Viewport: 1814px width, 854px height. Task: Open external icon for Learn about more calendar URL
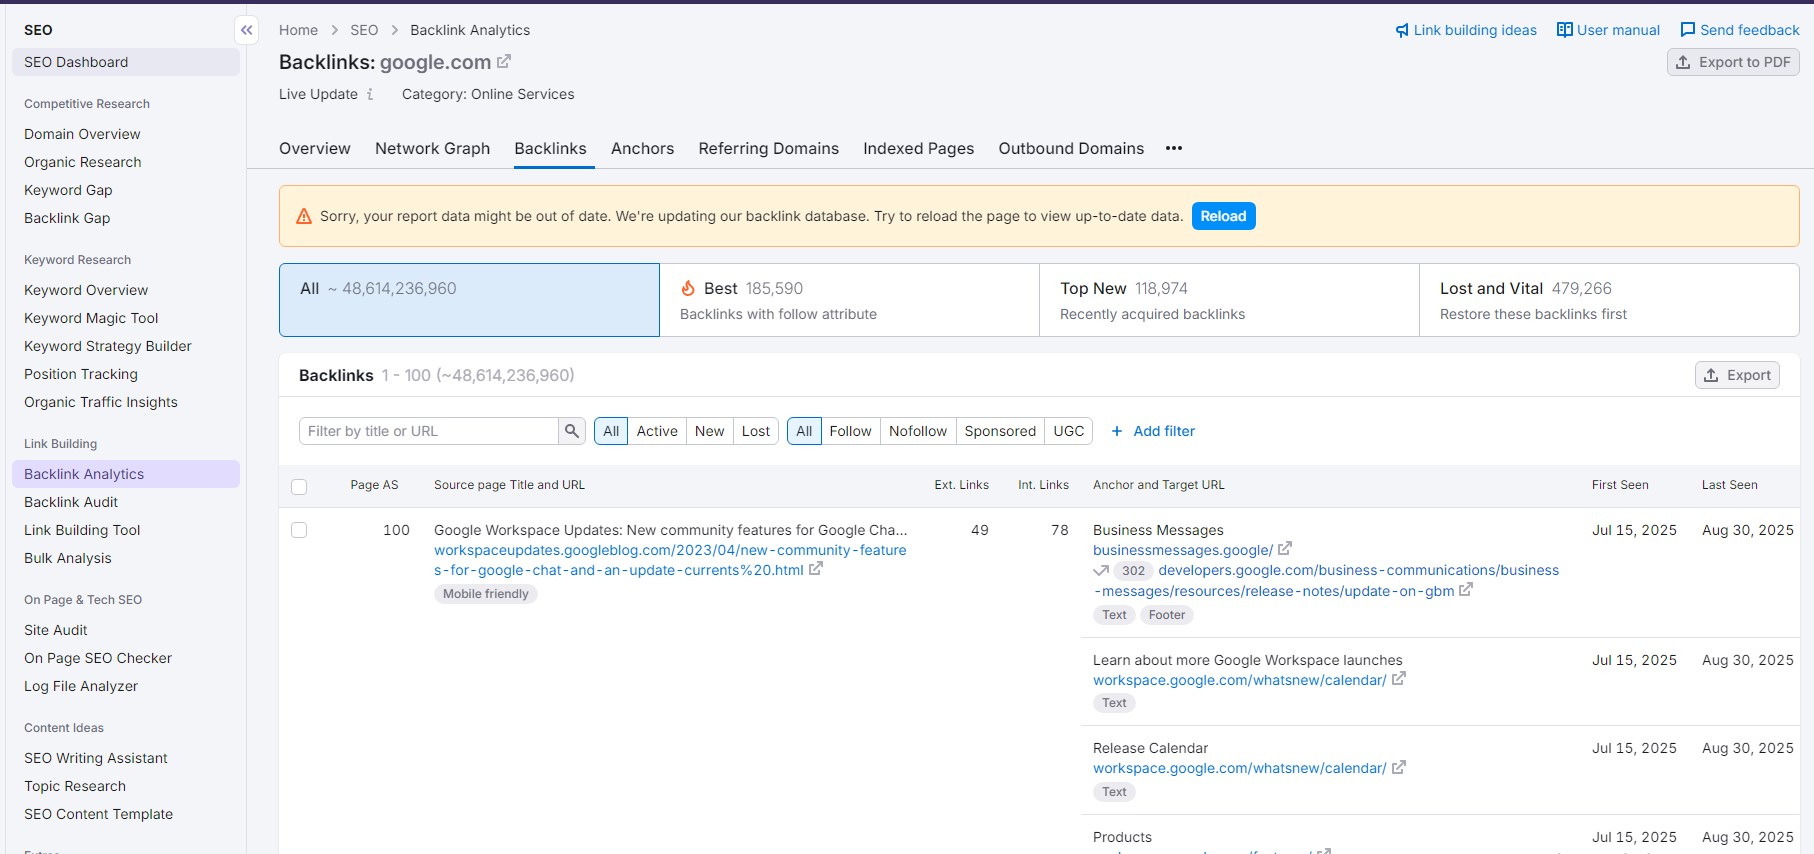pos(1399,679)
